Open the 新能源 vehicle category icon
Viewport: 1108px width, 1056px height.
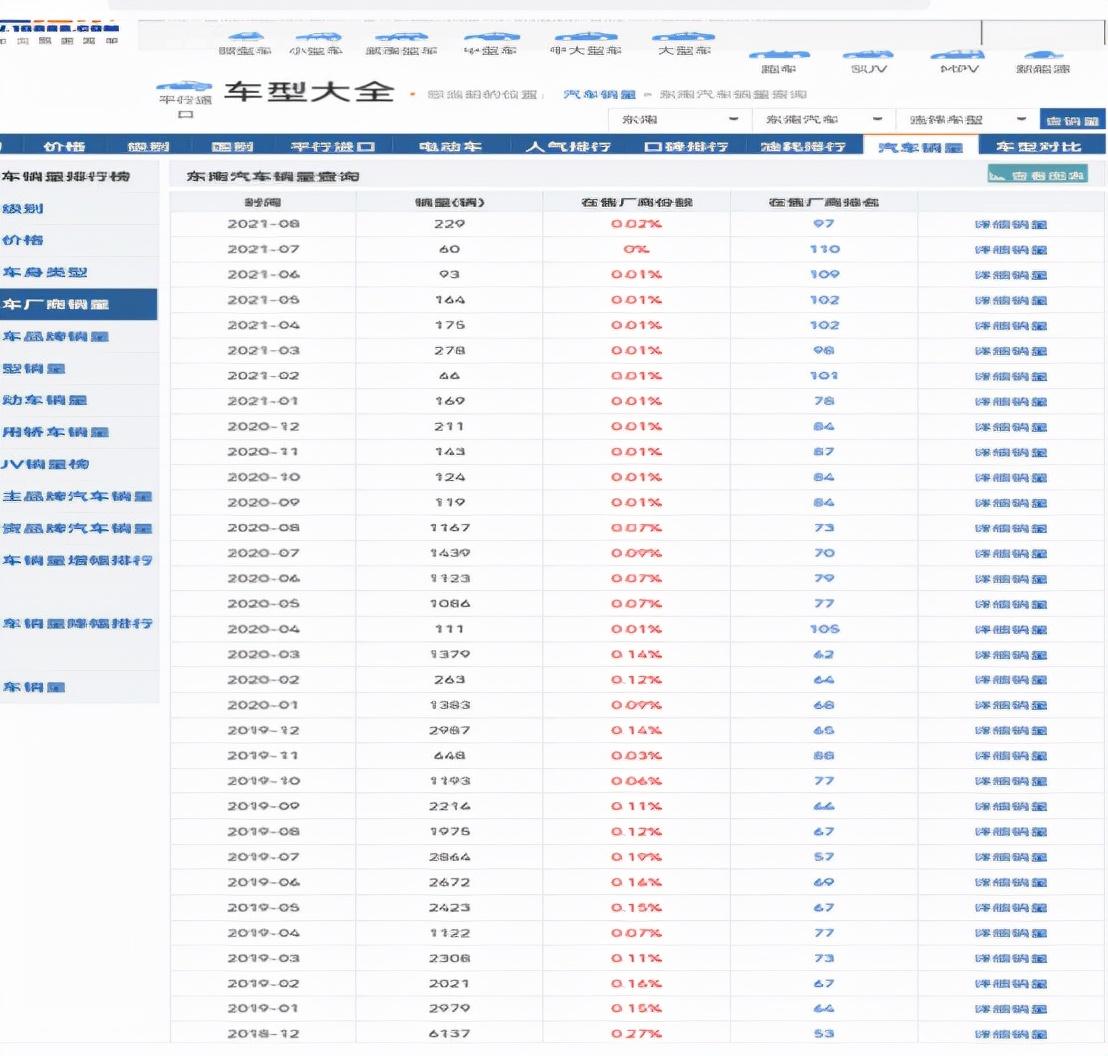pos(1041,56)
